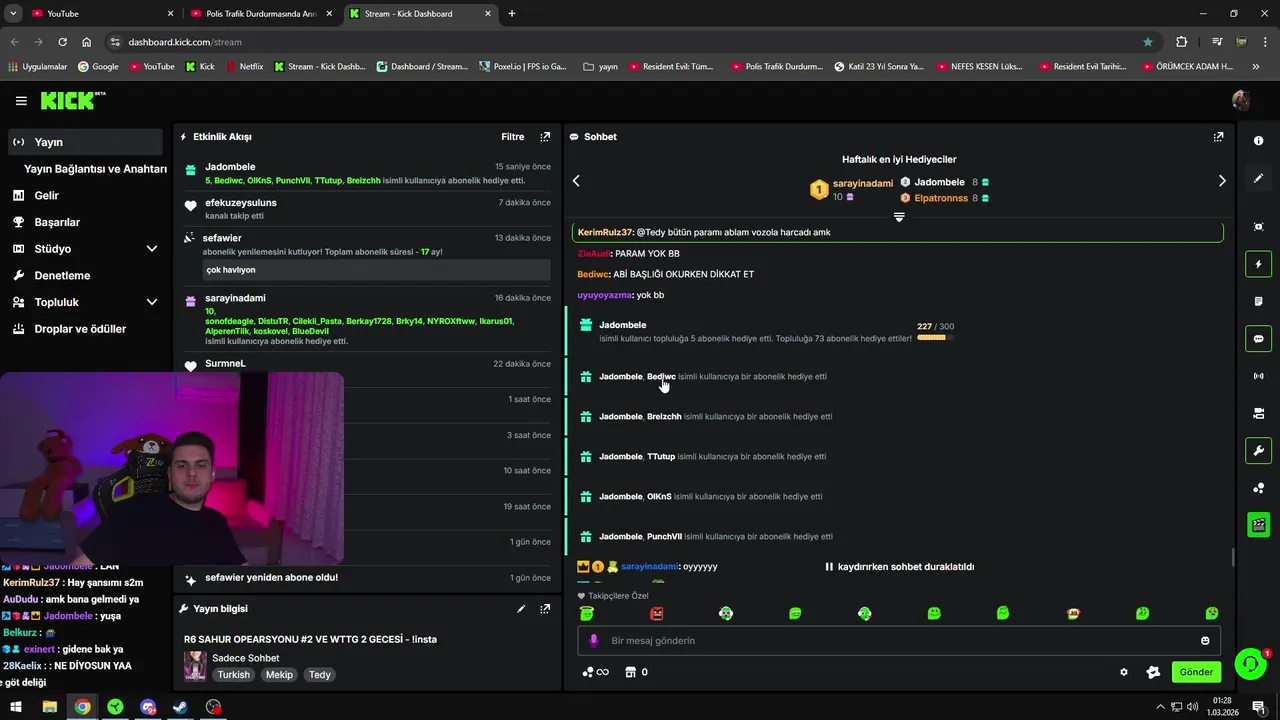Expand the Topluluk sidebar section
1280x720 pixels.
click(x=152, y=302)
